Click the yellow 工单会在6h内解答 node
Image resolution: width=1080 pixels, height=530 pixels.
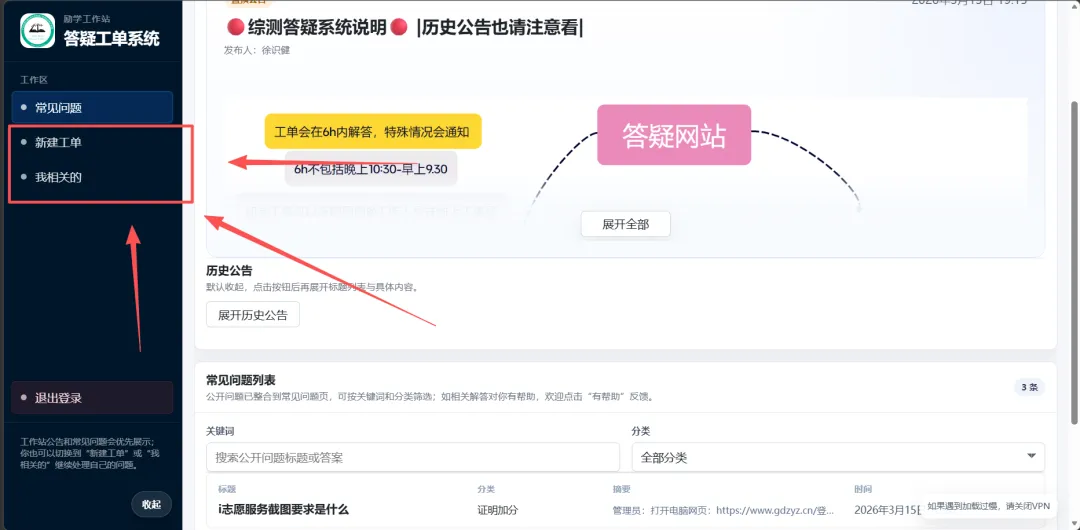(x=373, y=132)
